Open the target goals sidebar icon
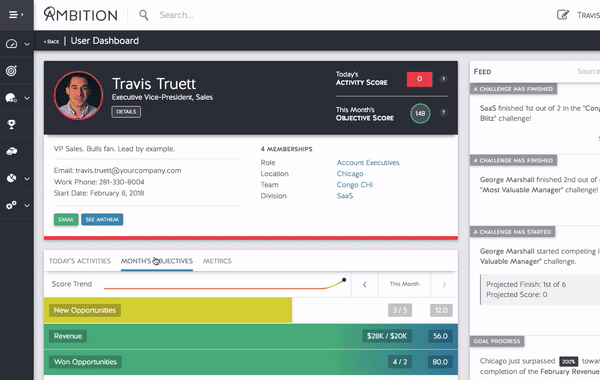Screen dimensions: 600x380 tap(11, 71)
